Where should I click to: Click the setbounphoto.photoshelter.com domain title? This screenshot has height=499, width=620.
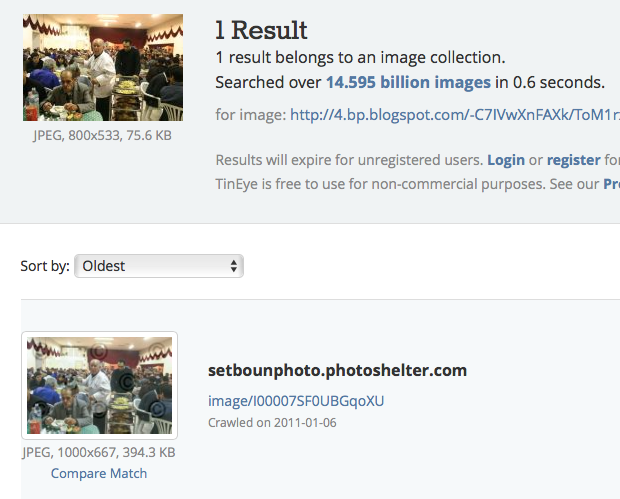point(337,370)
